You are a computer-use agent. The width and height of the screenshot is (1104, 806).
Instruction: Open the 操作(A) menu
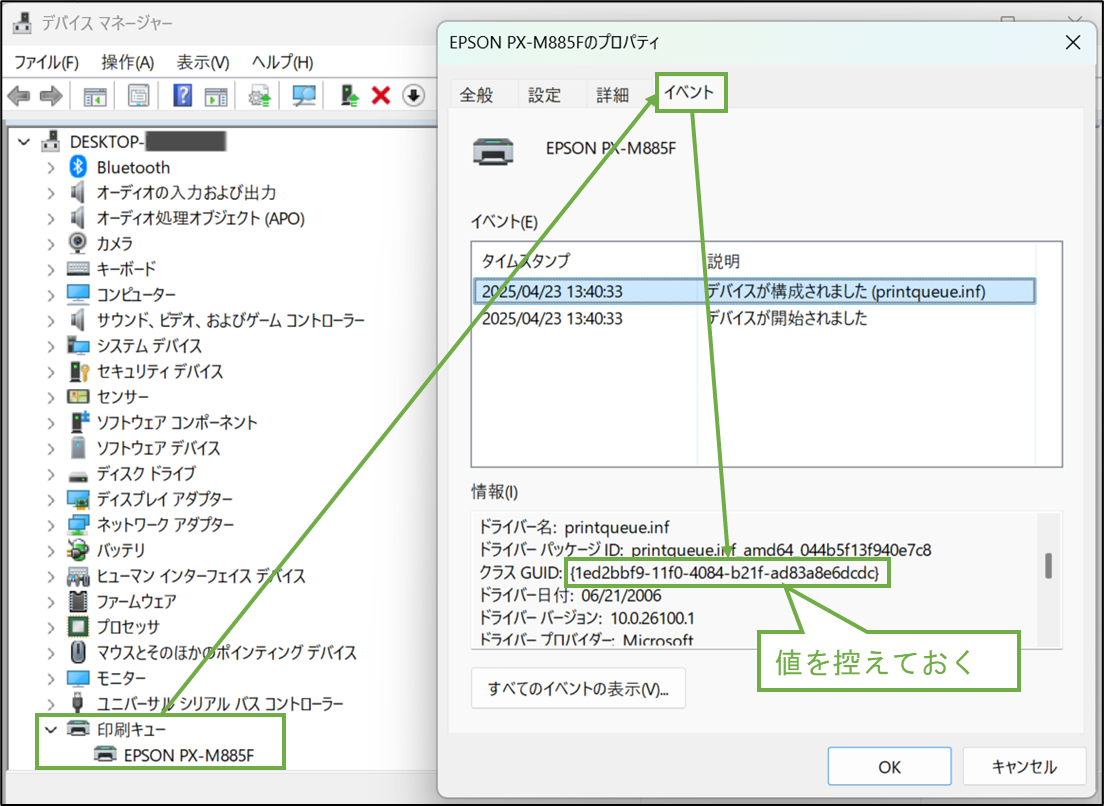(127, 62)
